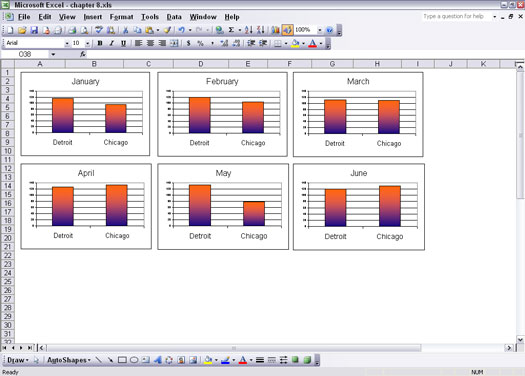Open the help question box dropdown

494,16
